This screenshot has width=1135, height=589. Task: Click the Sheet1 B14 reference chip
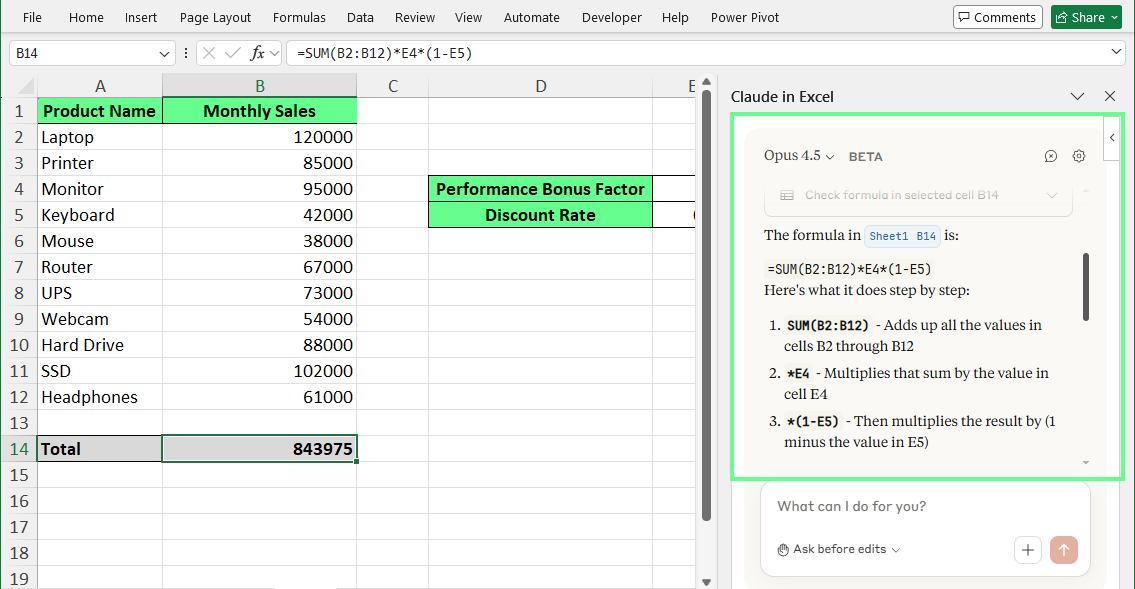(x=901, y=235)
